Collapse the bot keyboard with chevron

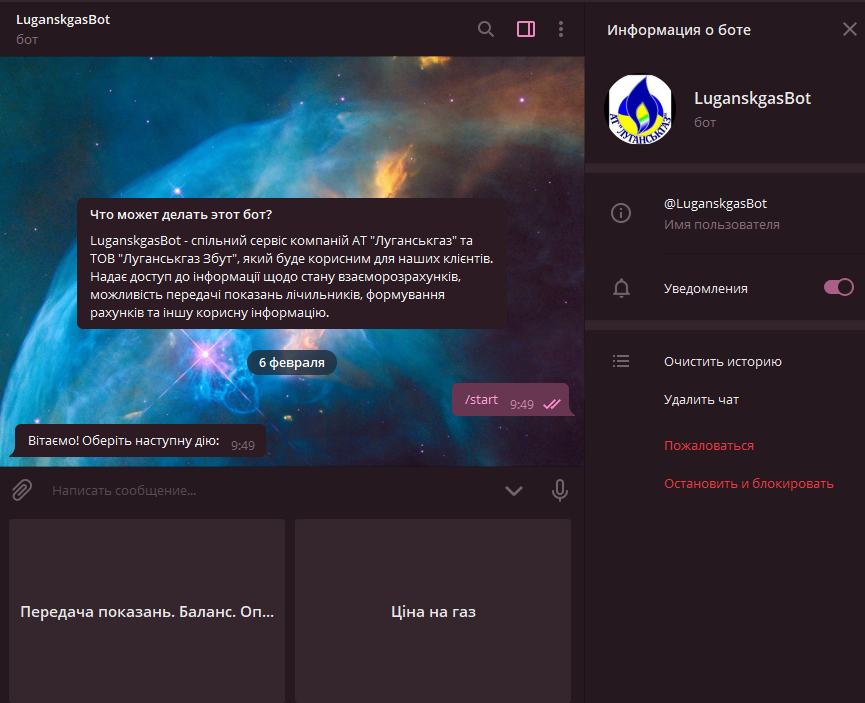coord(514,490)
